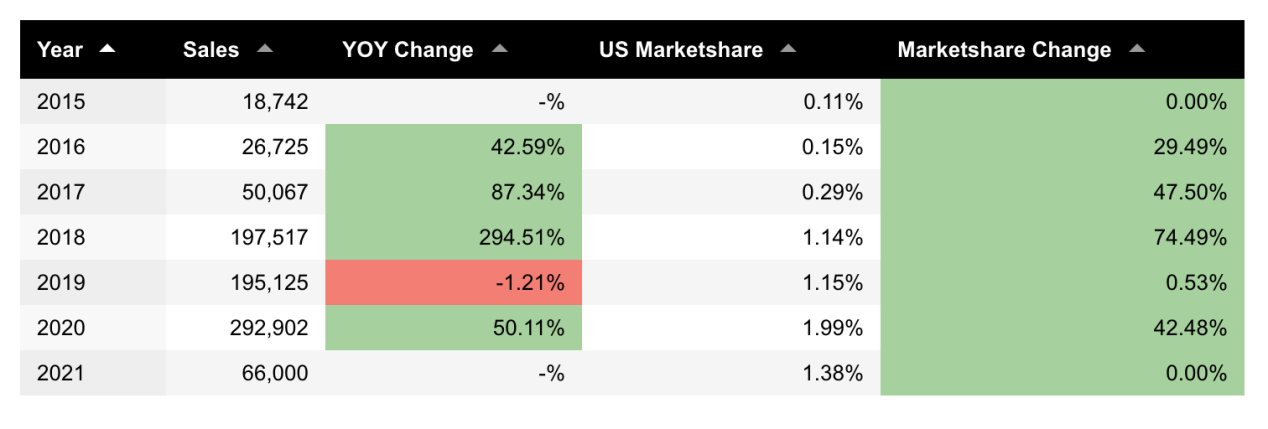Click the green 294.51% YOY cell
The image size is (1268, 429).
pyautogui.click(x=453, y=238)
